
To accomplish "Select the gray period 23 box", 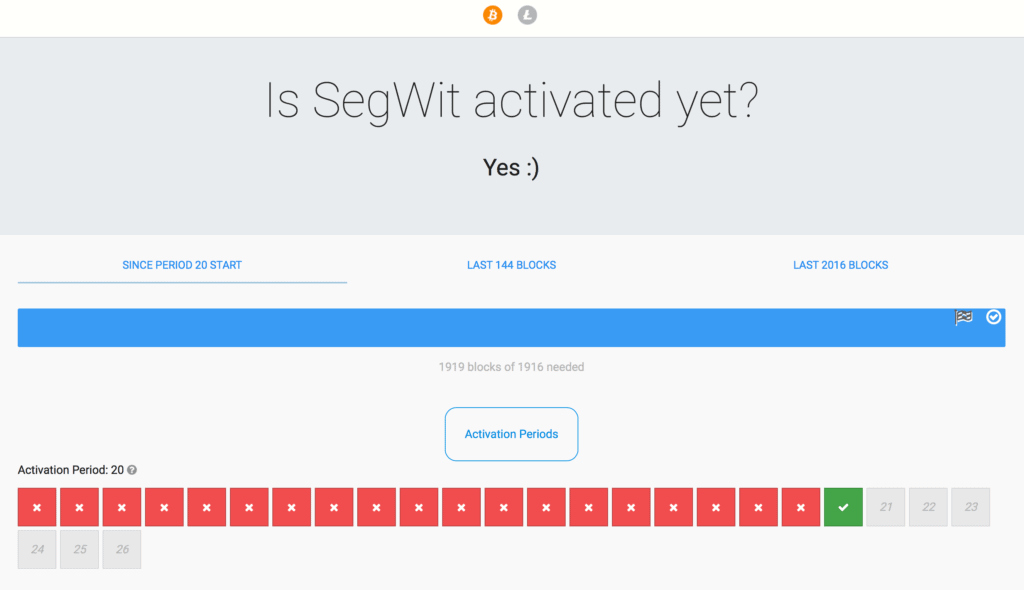I will [971, 507].
